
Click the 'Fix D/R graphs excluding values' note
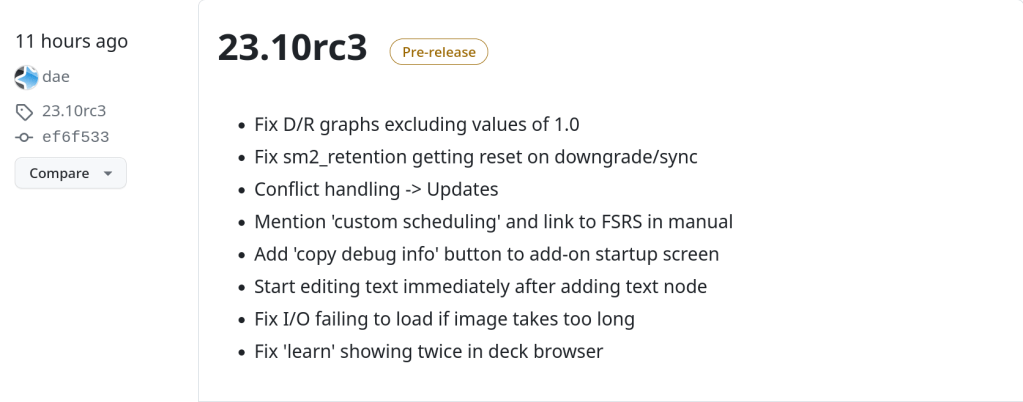coord(417,125)
